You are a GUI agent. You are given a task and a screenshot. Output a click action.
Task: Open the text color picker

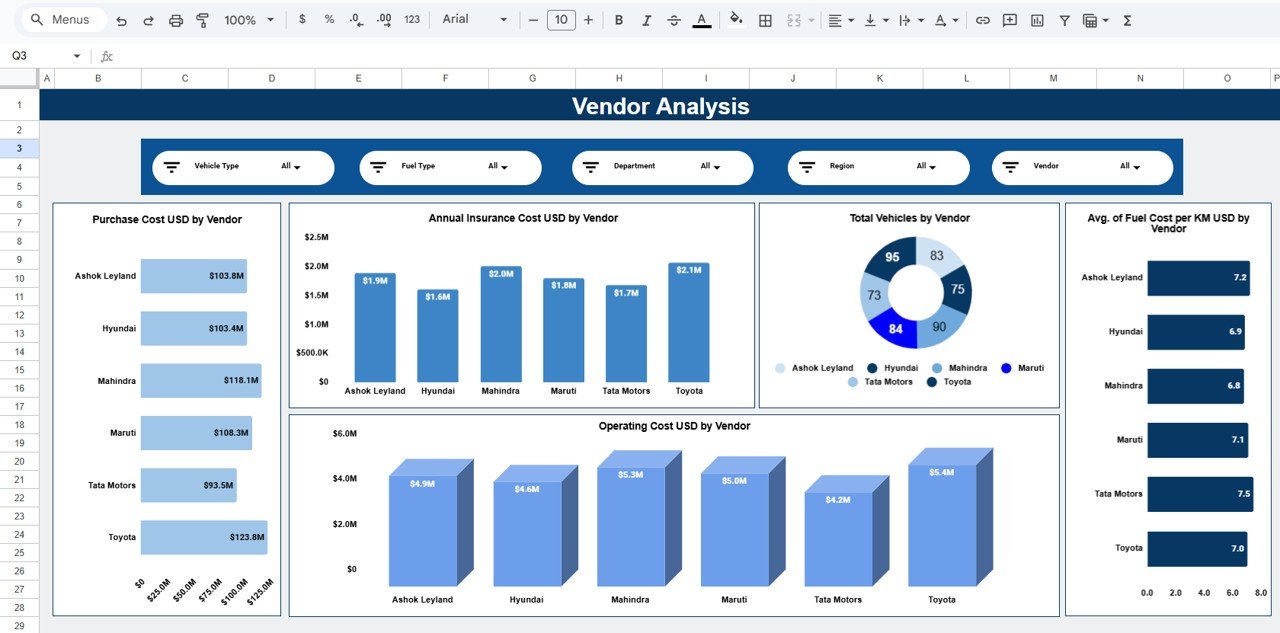coord(700,19)
